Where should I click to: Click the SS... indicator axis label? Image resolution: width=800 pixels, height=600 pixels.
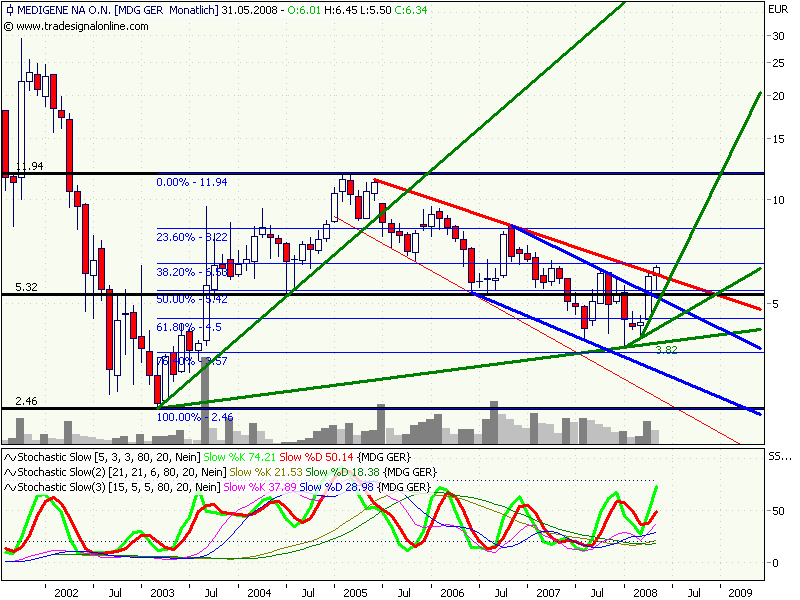pos(779,457)
